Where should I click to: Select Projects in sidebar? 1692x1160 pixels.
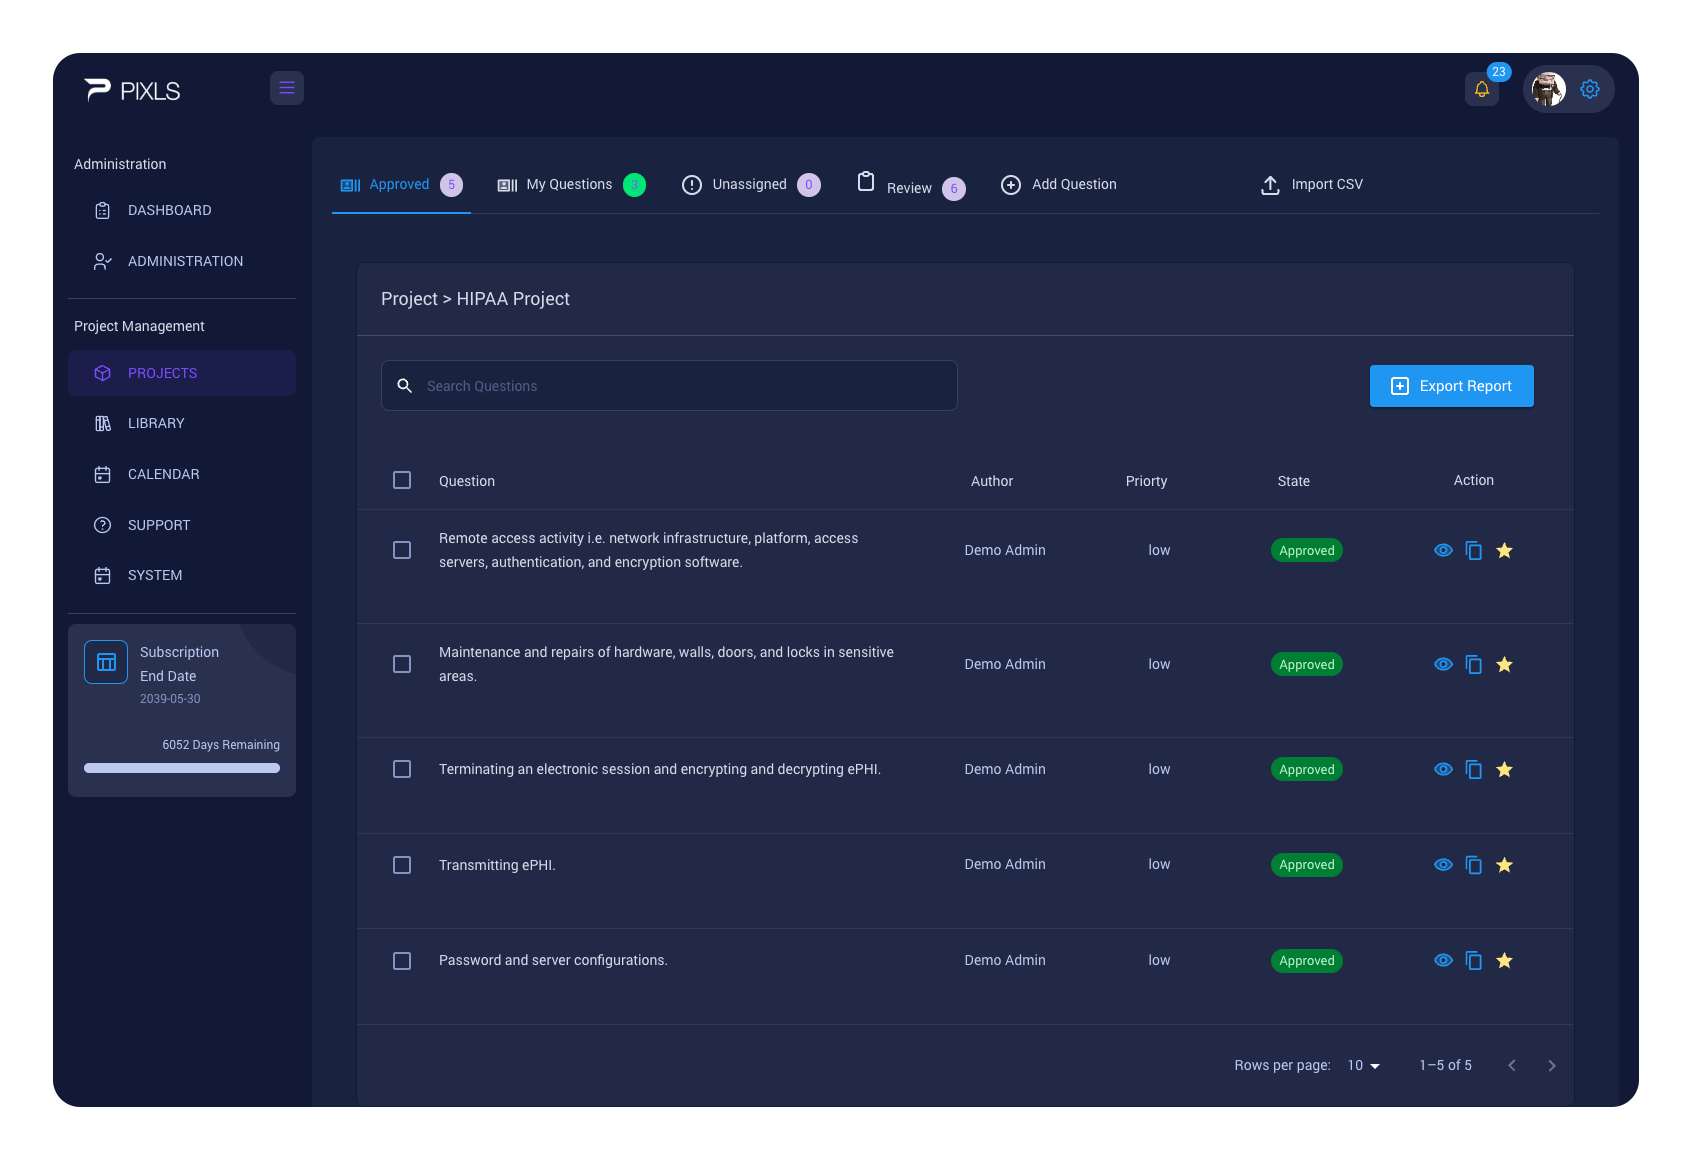point(182,373)
